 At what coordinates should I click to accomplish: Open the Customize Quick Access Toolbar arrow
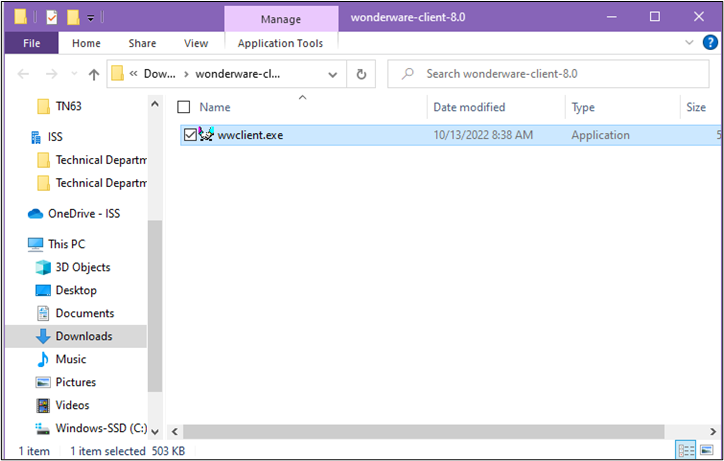90,18
